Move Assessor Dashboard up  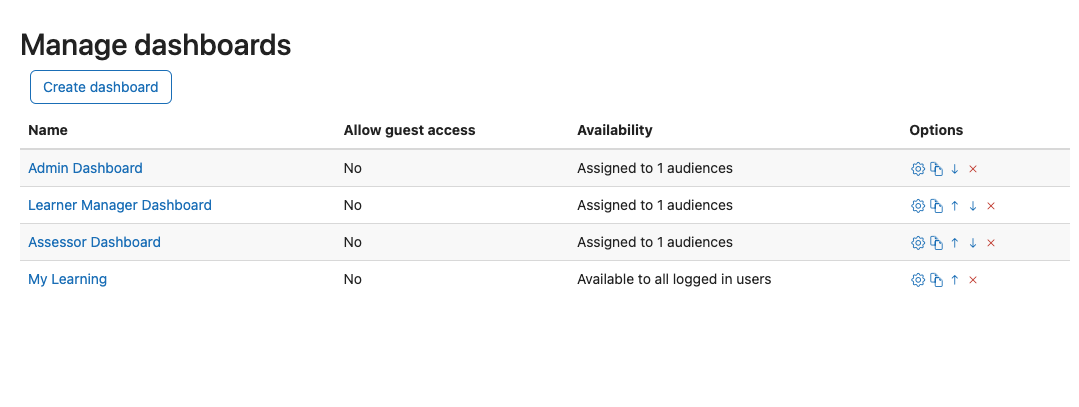tap(954, 242)
